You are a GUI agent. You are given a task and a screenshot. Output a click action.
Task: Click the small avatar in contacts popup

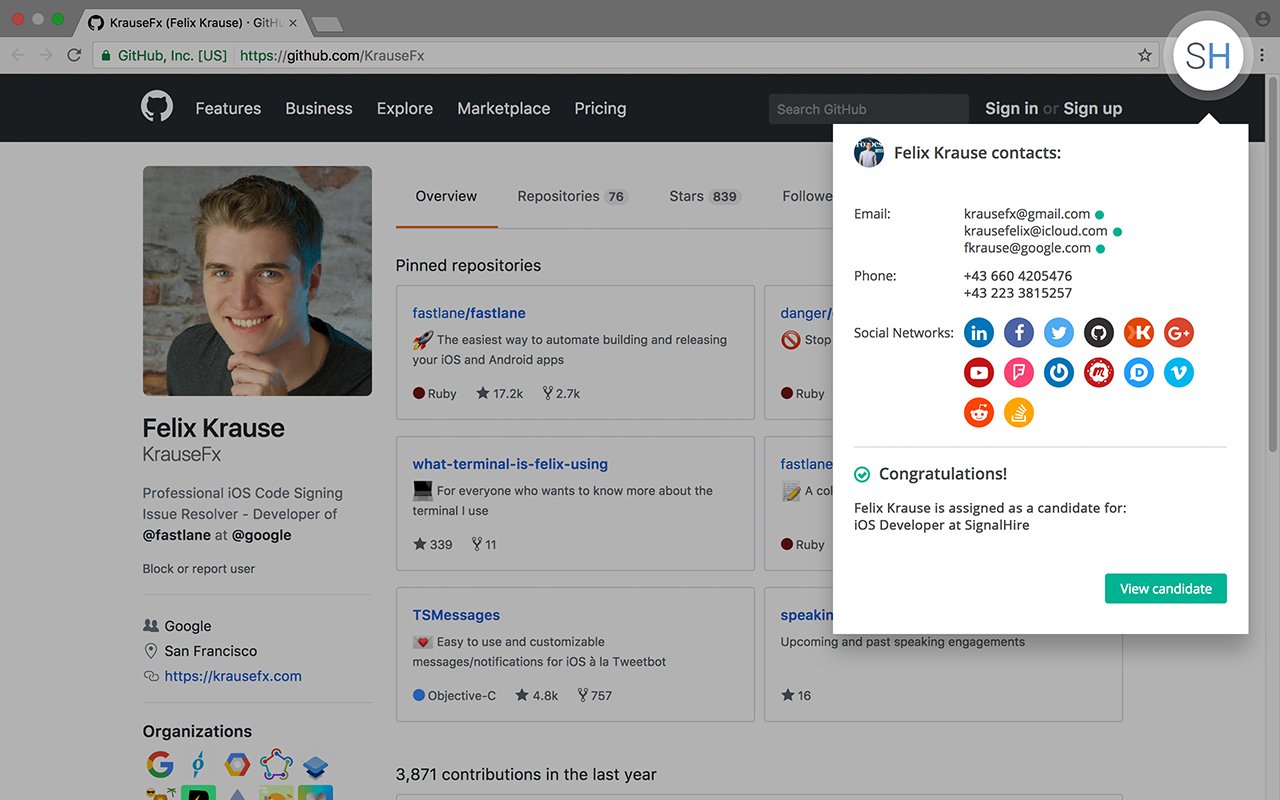tap(869, 152)
